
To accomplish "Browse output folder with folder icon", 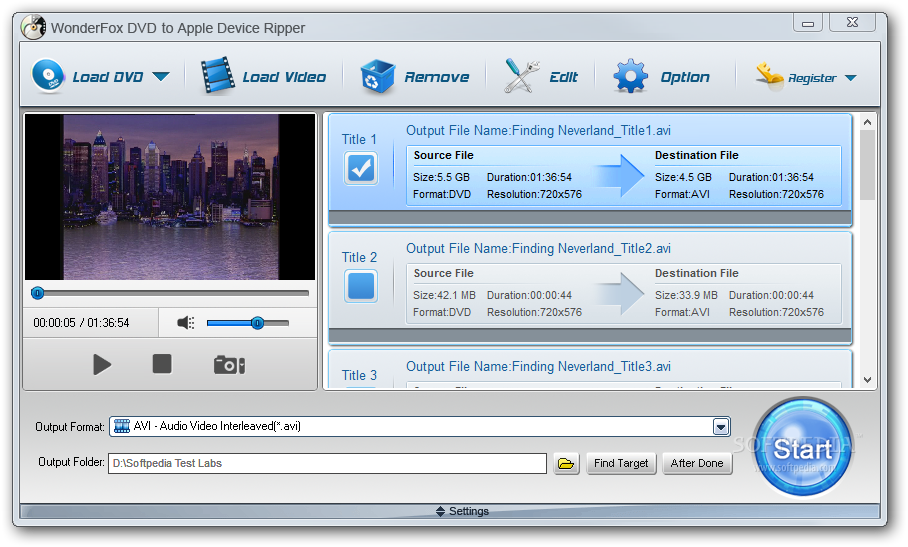I will click(566, 464).
